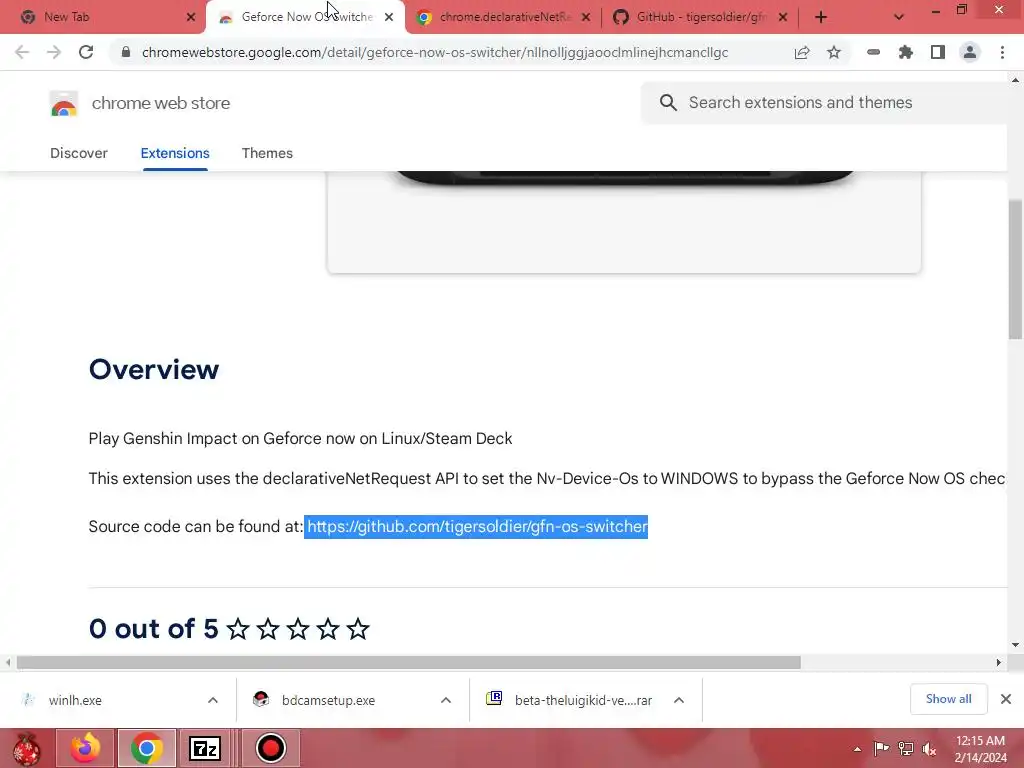Show all downloads
Image resolution: width=1024 pixels, height=768 pixels.
948,699
